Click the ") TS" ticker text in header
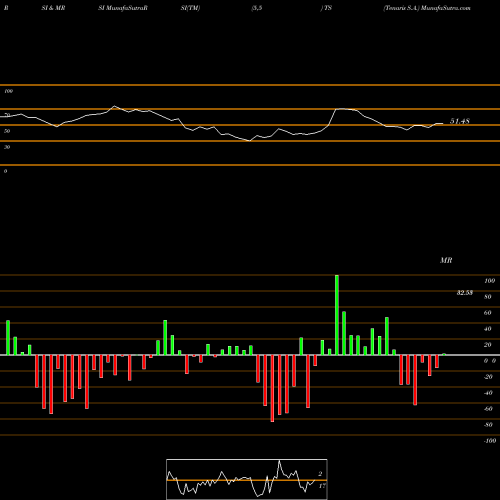Screen dimensions: 500x500 (326, 8)
